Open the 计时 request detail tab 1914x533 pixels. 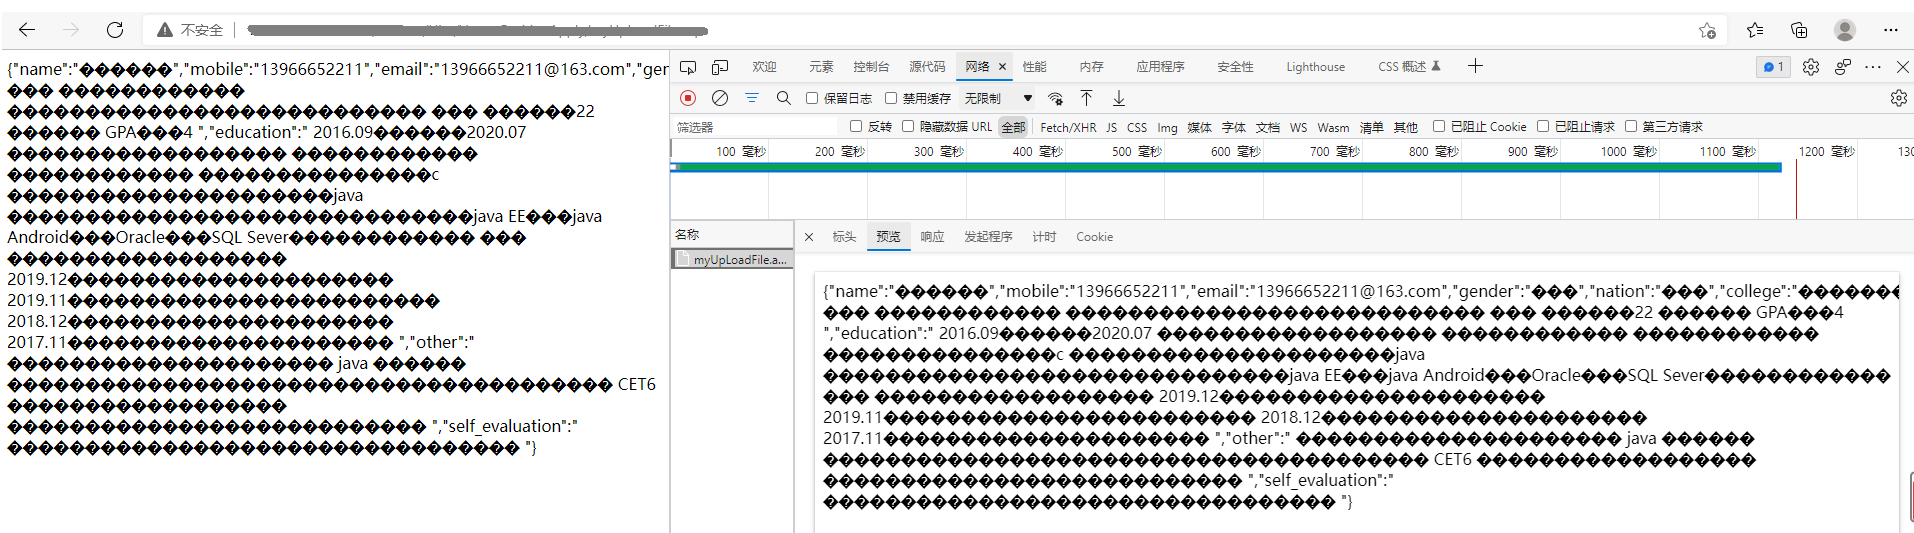pyautogui.click(x=1044, y=237)
